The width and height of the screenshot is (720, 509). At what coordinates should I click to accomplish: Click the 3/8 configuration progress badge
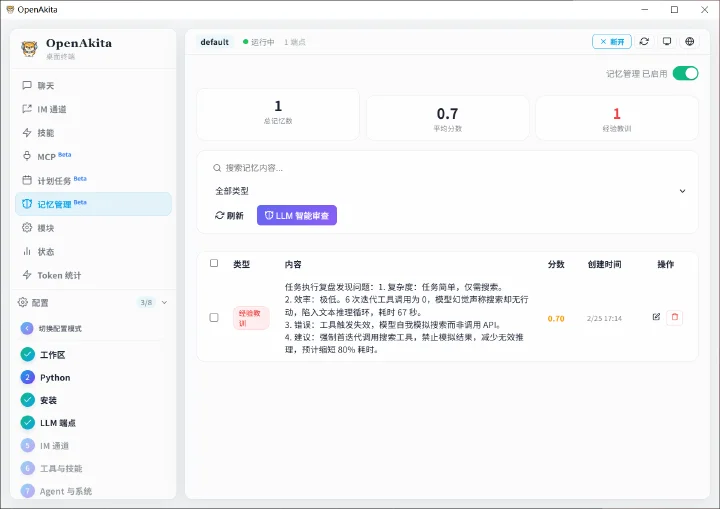[146, 302]
